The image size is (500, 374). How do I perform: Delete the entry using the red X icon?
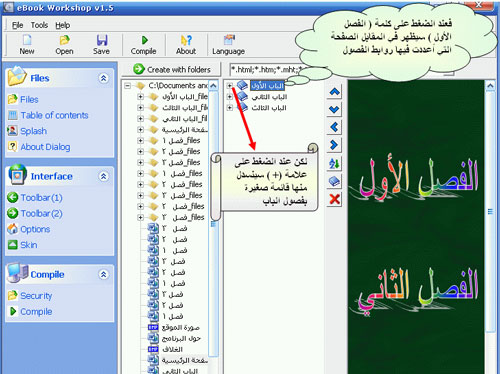[334, 199]
